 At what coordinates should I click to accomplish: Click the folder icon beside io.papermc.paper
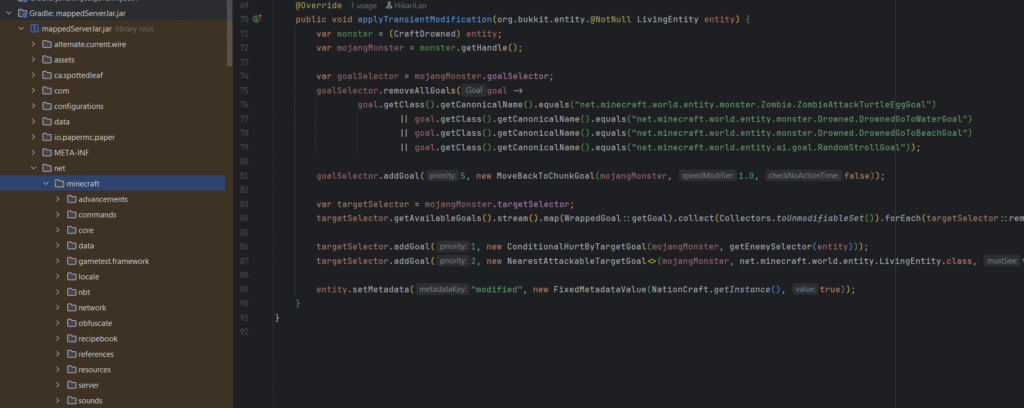click(47, 137)
